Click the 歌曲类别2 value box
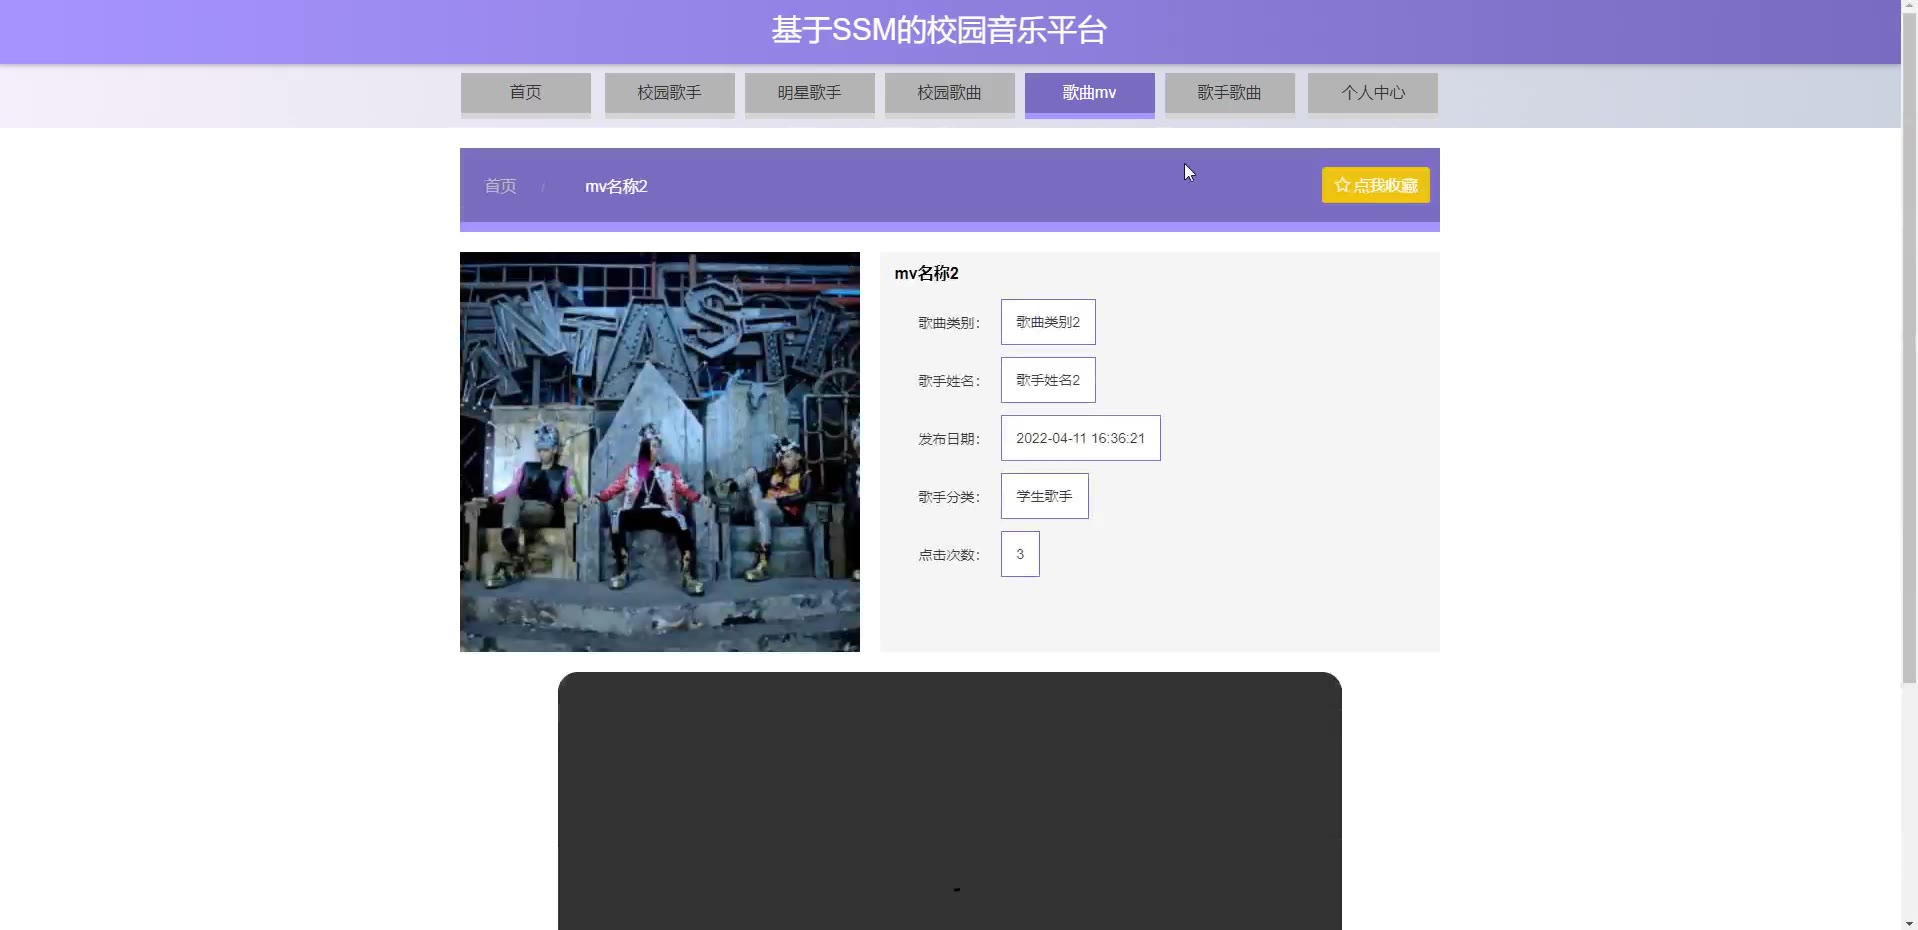The width and height of the screenshot is (1918, 930). point(1047,322)
